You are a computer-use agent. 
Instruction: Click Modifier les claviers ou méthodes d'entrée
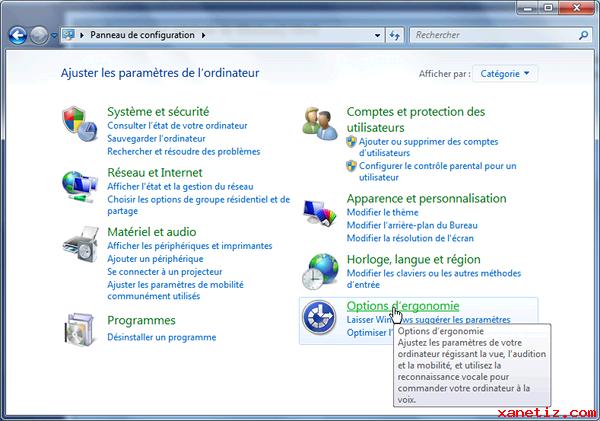coord(434,279)
